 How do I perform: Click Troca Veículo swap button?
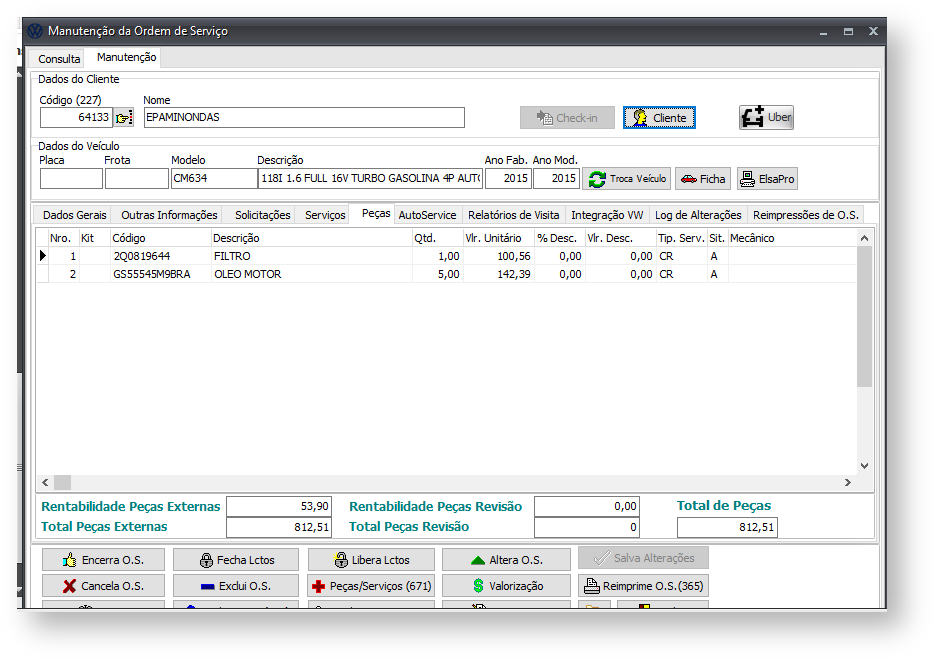[x=627, y=179]
